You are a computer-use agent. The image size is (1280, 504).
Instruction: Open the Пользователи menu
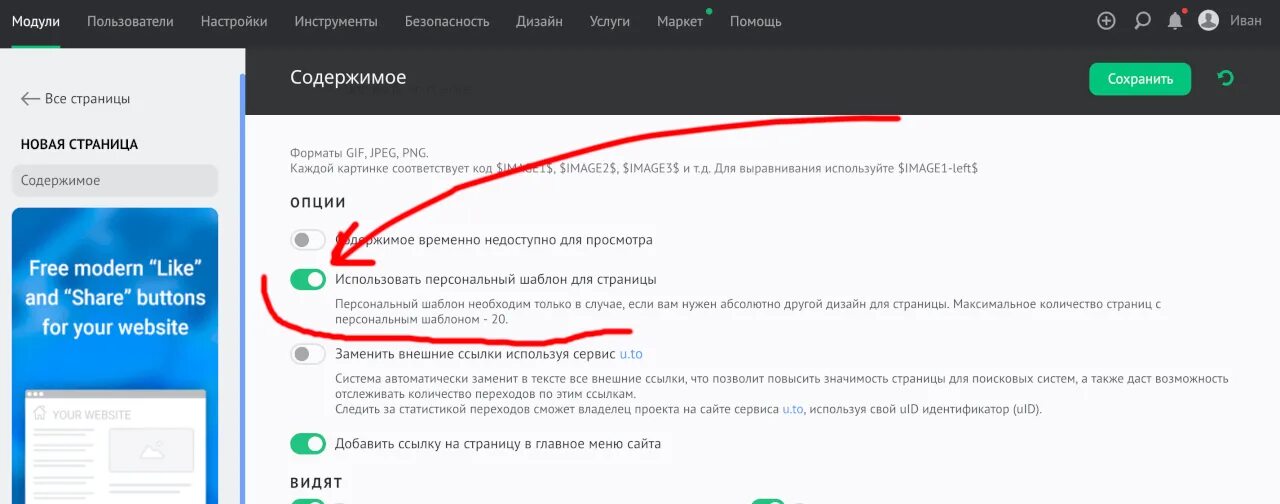click(130, 21)
